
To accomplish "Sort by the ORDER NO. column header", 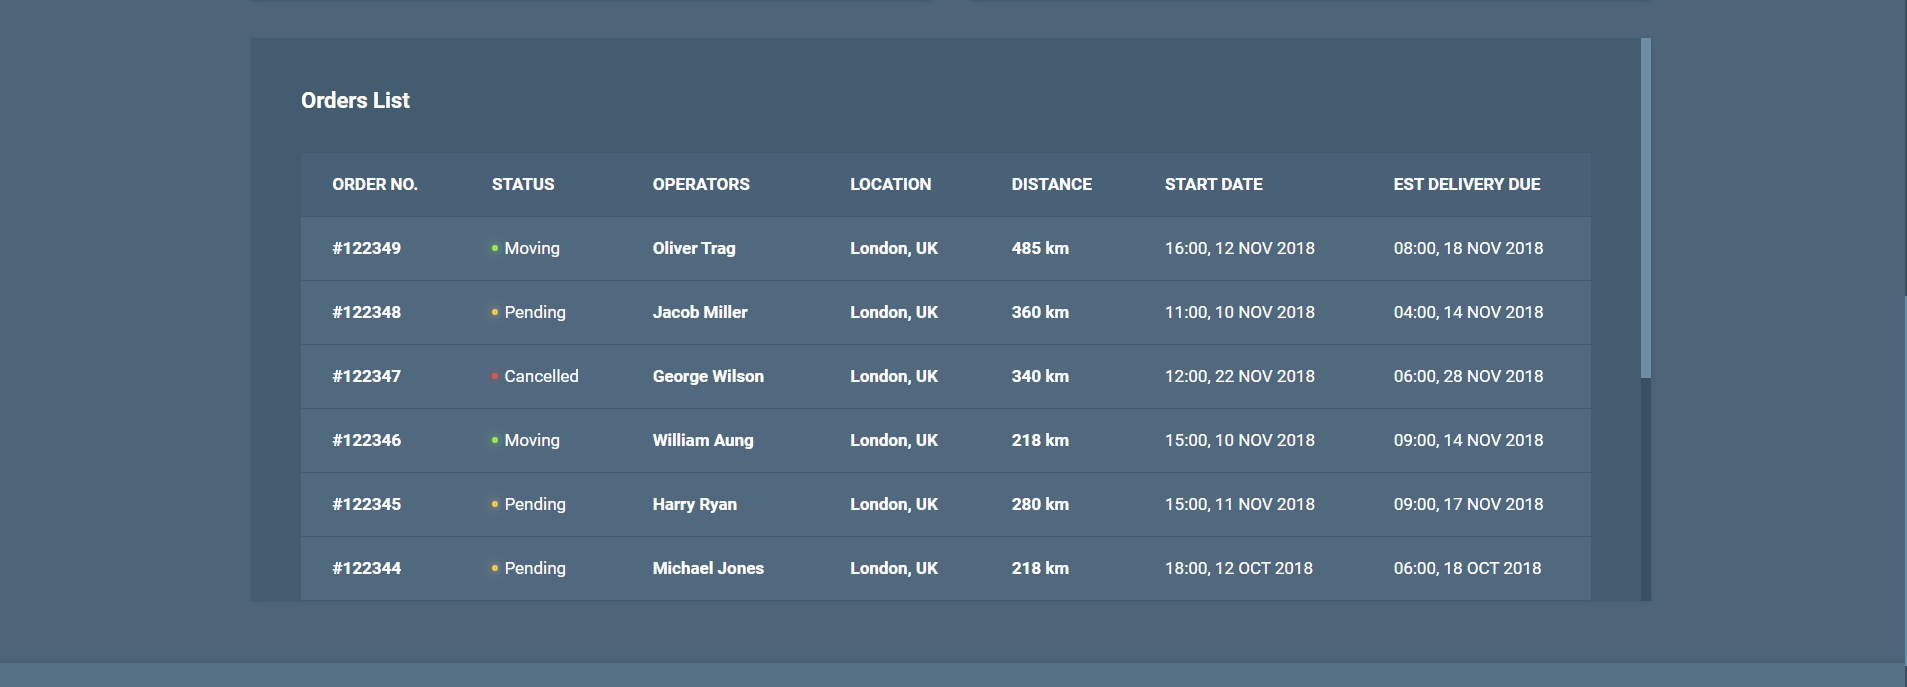I will [x=375, y=184].
